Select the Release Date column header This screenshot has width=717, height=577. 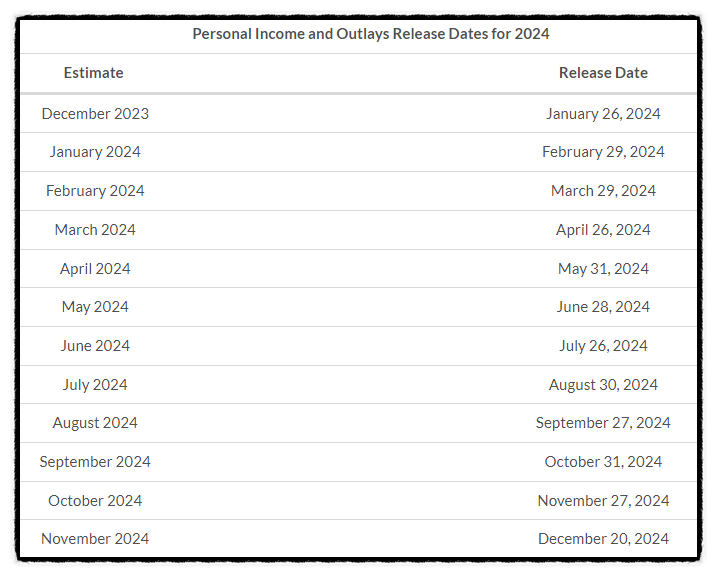pyautogui.click(x=603, y=73)
